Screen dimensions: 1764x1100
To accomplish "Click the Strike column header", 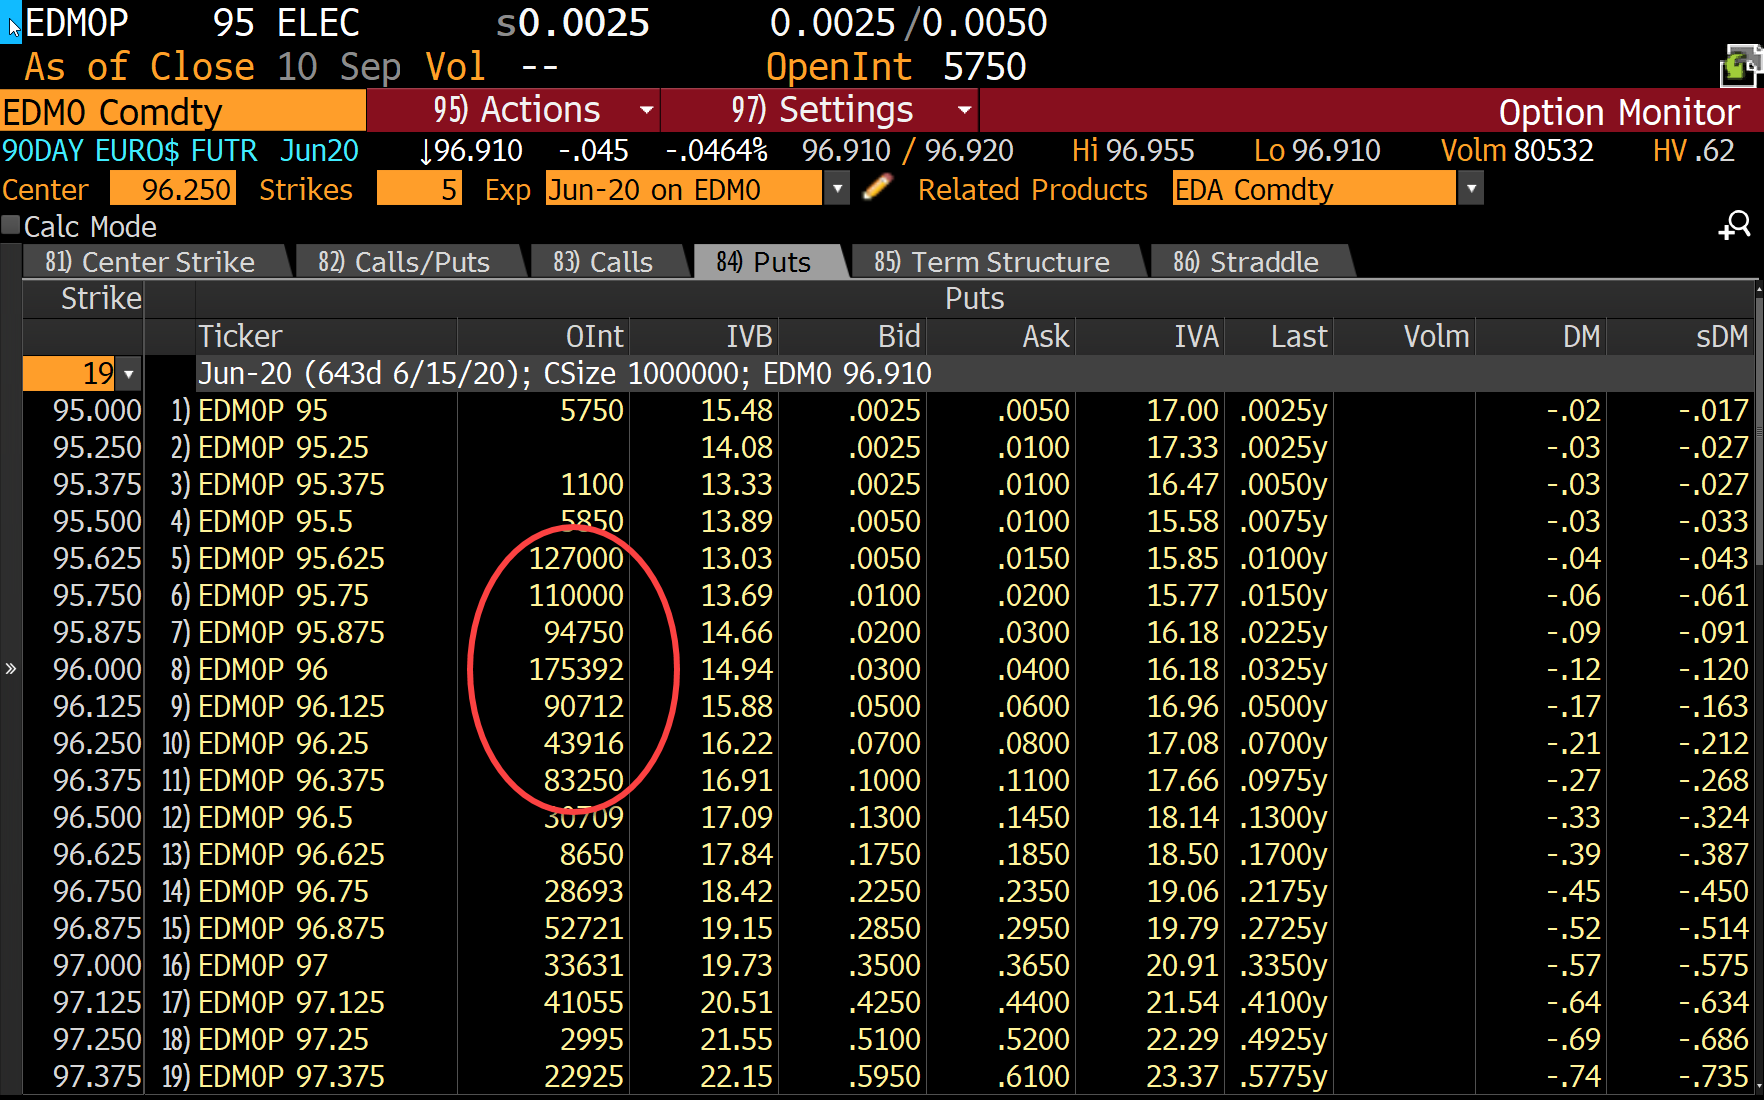I will pos(101,299).
